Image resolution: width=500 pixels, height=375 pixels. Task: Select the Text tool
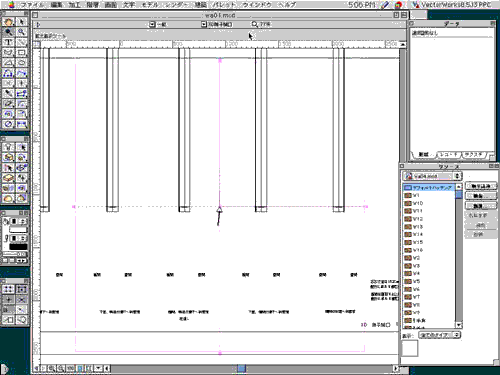tap(9, 42)
